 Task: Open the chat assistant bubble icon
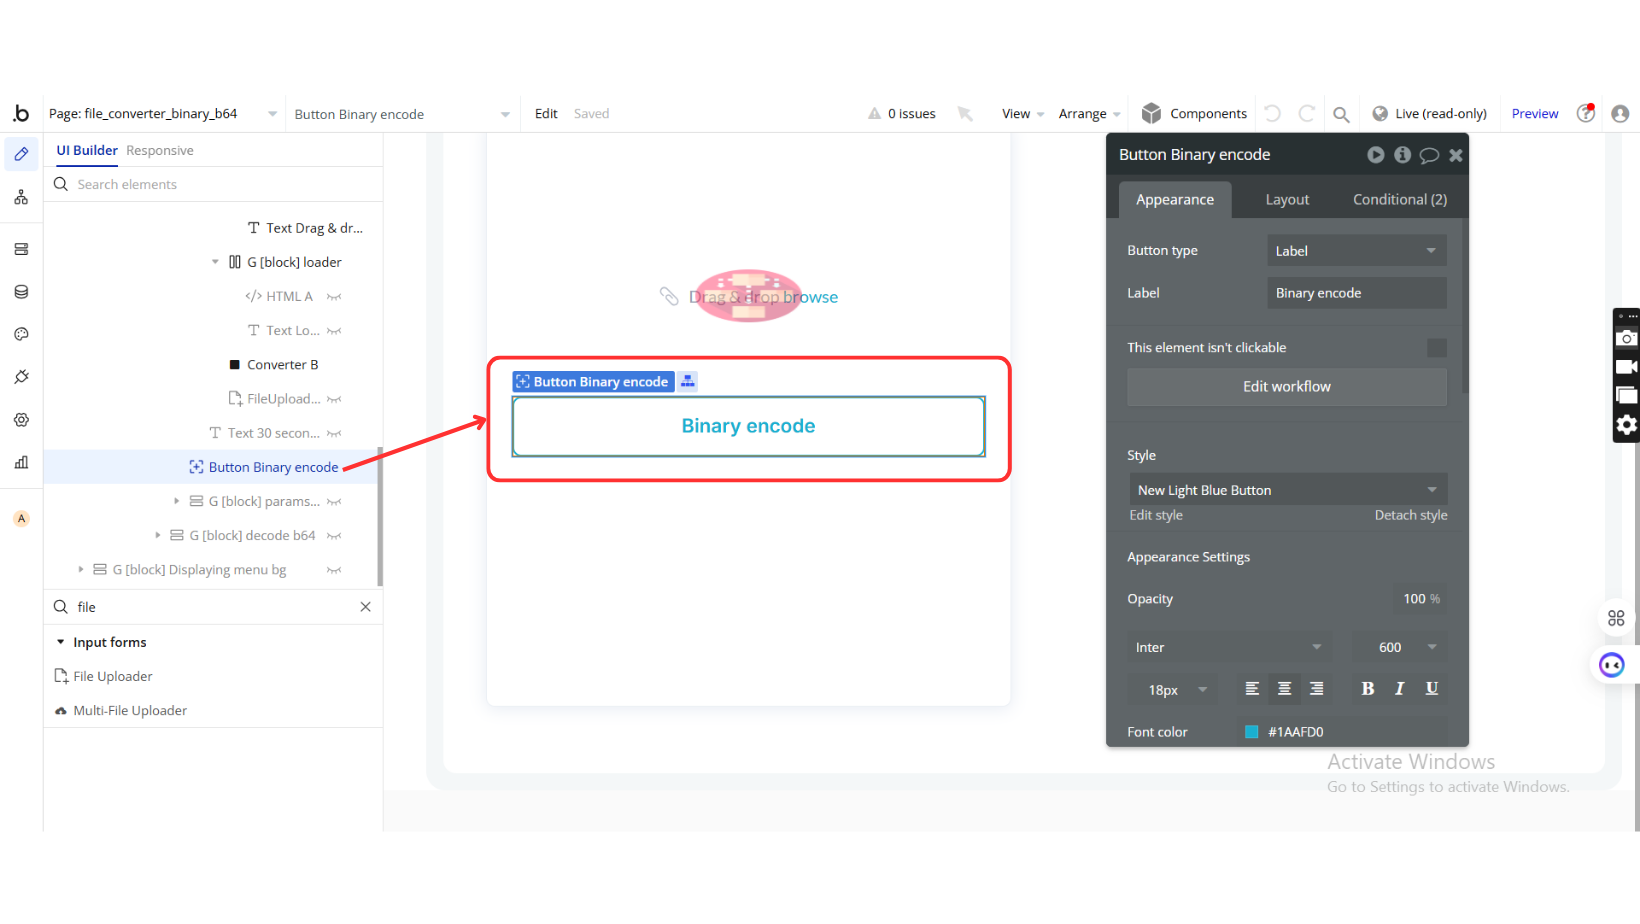1612,665
